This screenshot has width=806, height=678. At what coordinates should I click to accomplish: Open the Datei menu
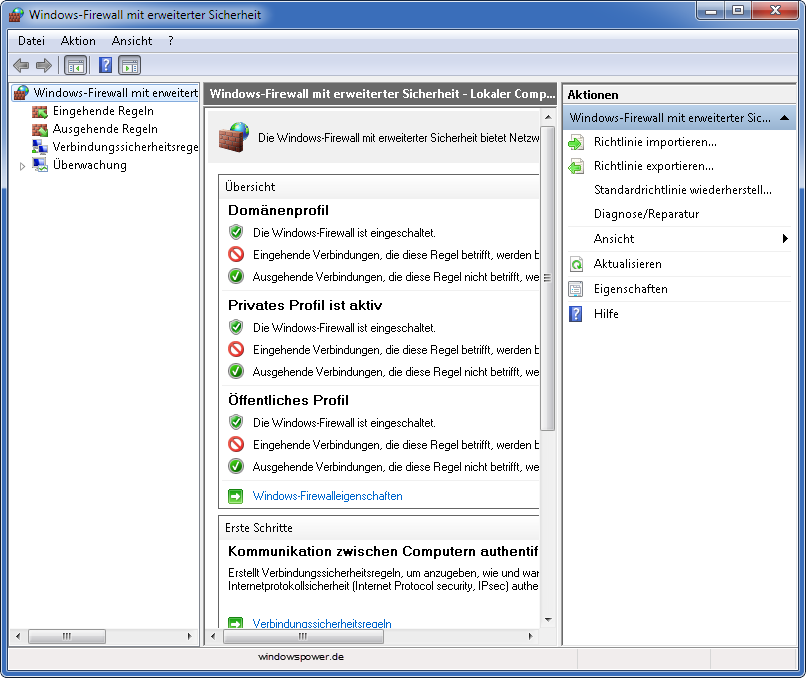point(31,41)
